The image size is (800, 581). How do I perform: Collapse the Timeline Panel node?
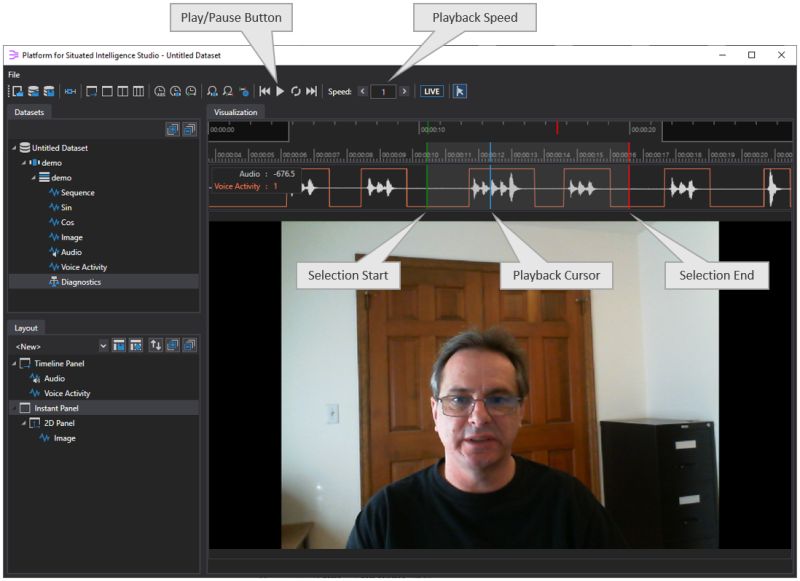point(14,364)
